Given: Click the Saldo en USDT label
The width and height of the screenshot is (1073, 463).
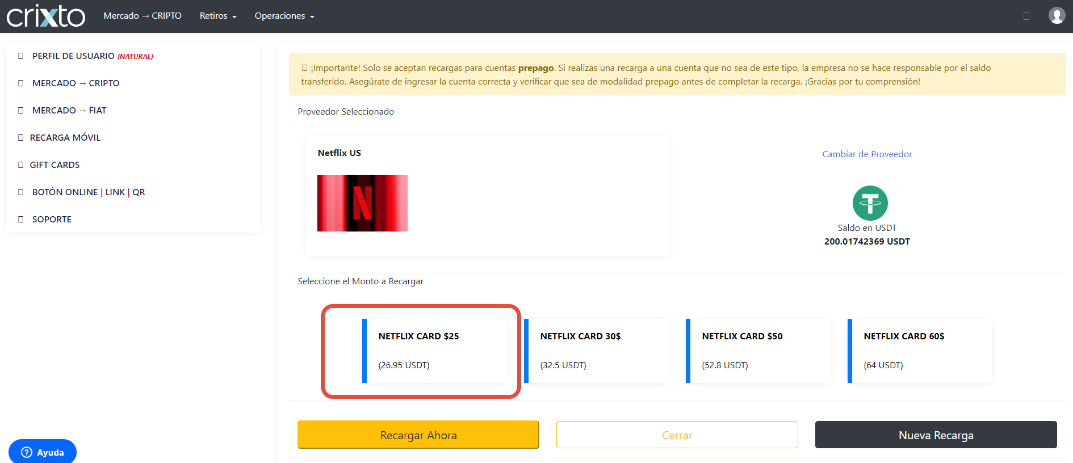Looking at the screenshot, I should [868, 228].
